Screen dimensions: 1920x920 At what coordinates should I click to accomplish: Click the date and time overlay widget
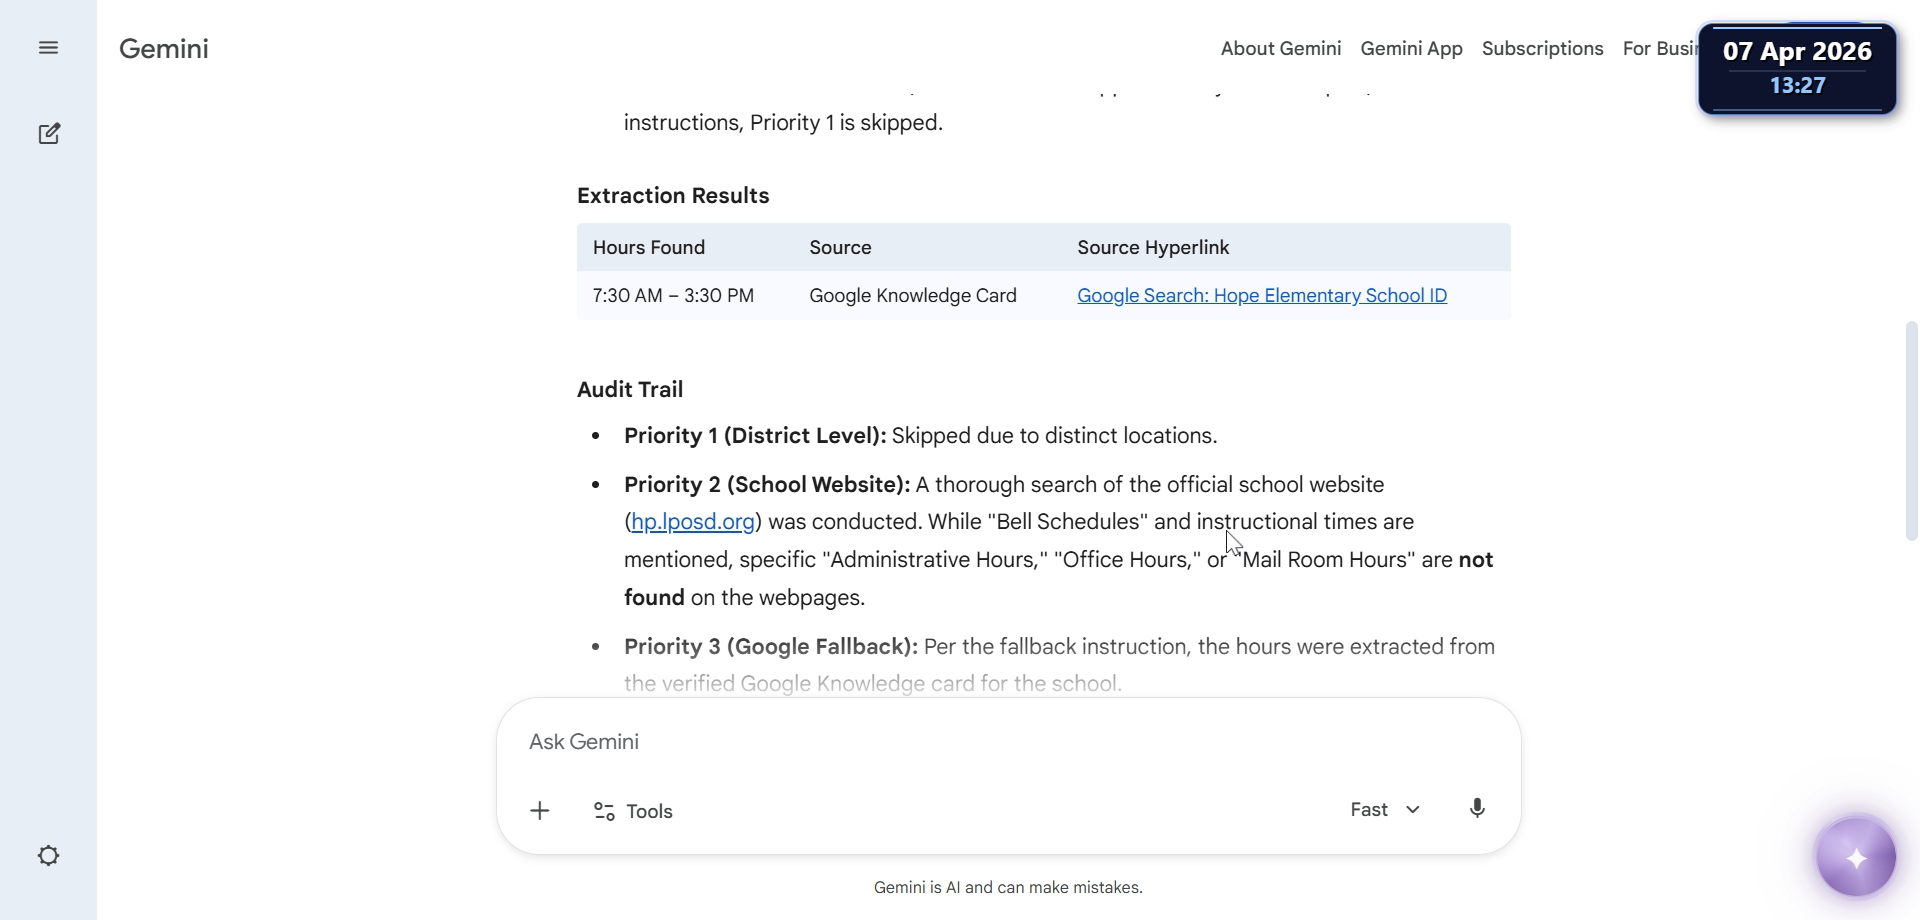point(1797,68)
